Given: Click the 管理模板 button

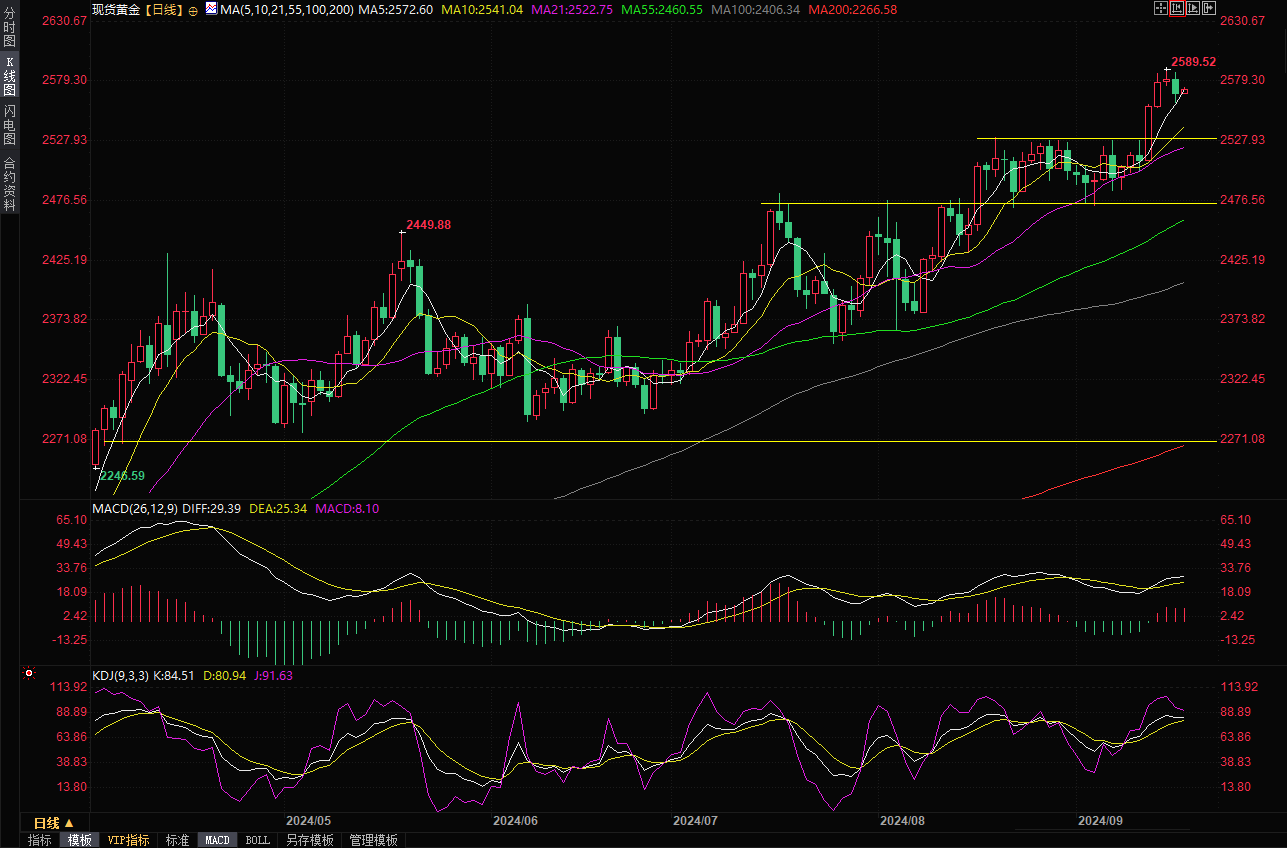Looking at the screenshot, I should click(x=373, y=840).
